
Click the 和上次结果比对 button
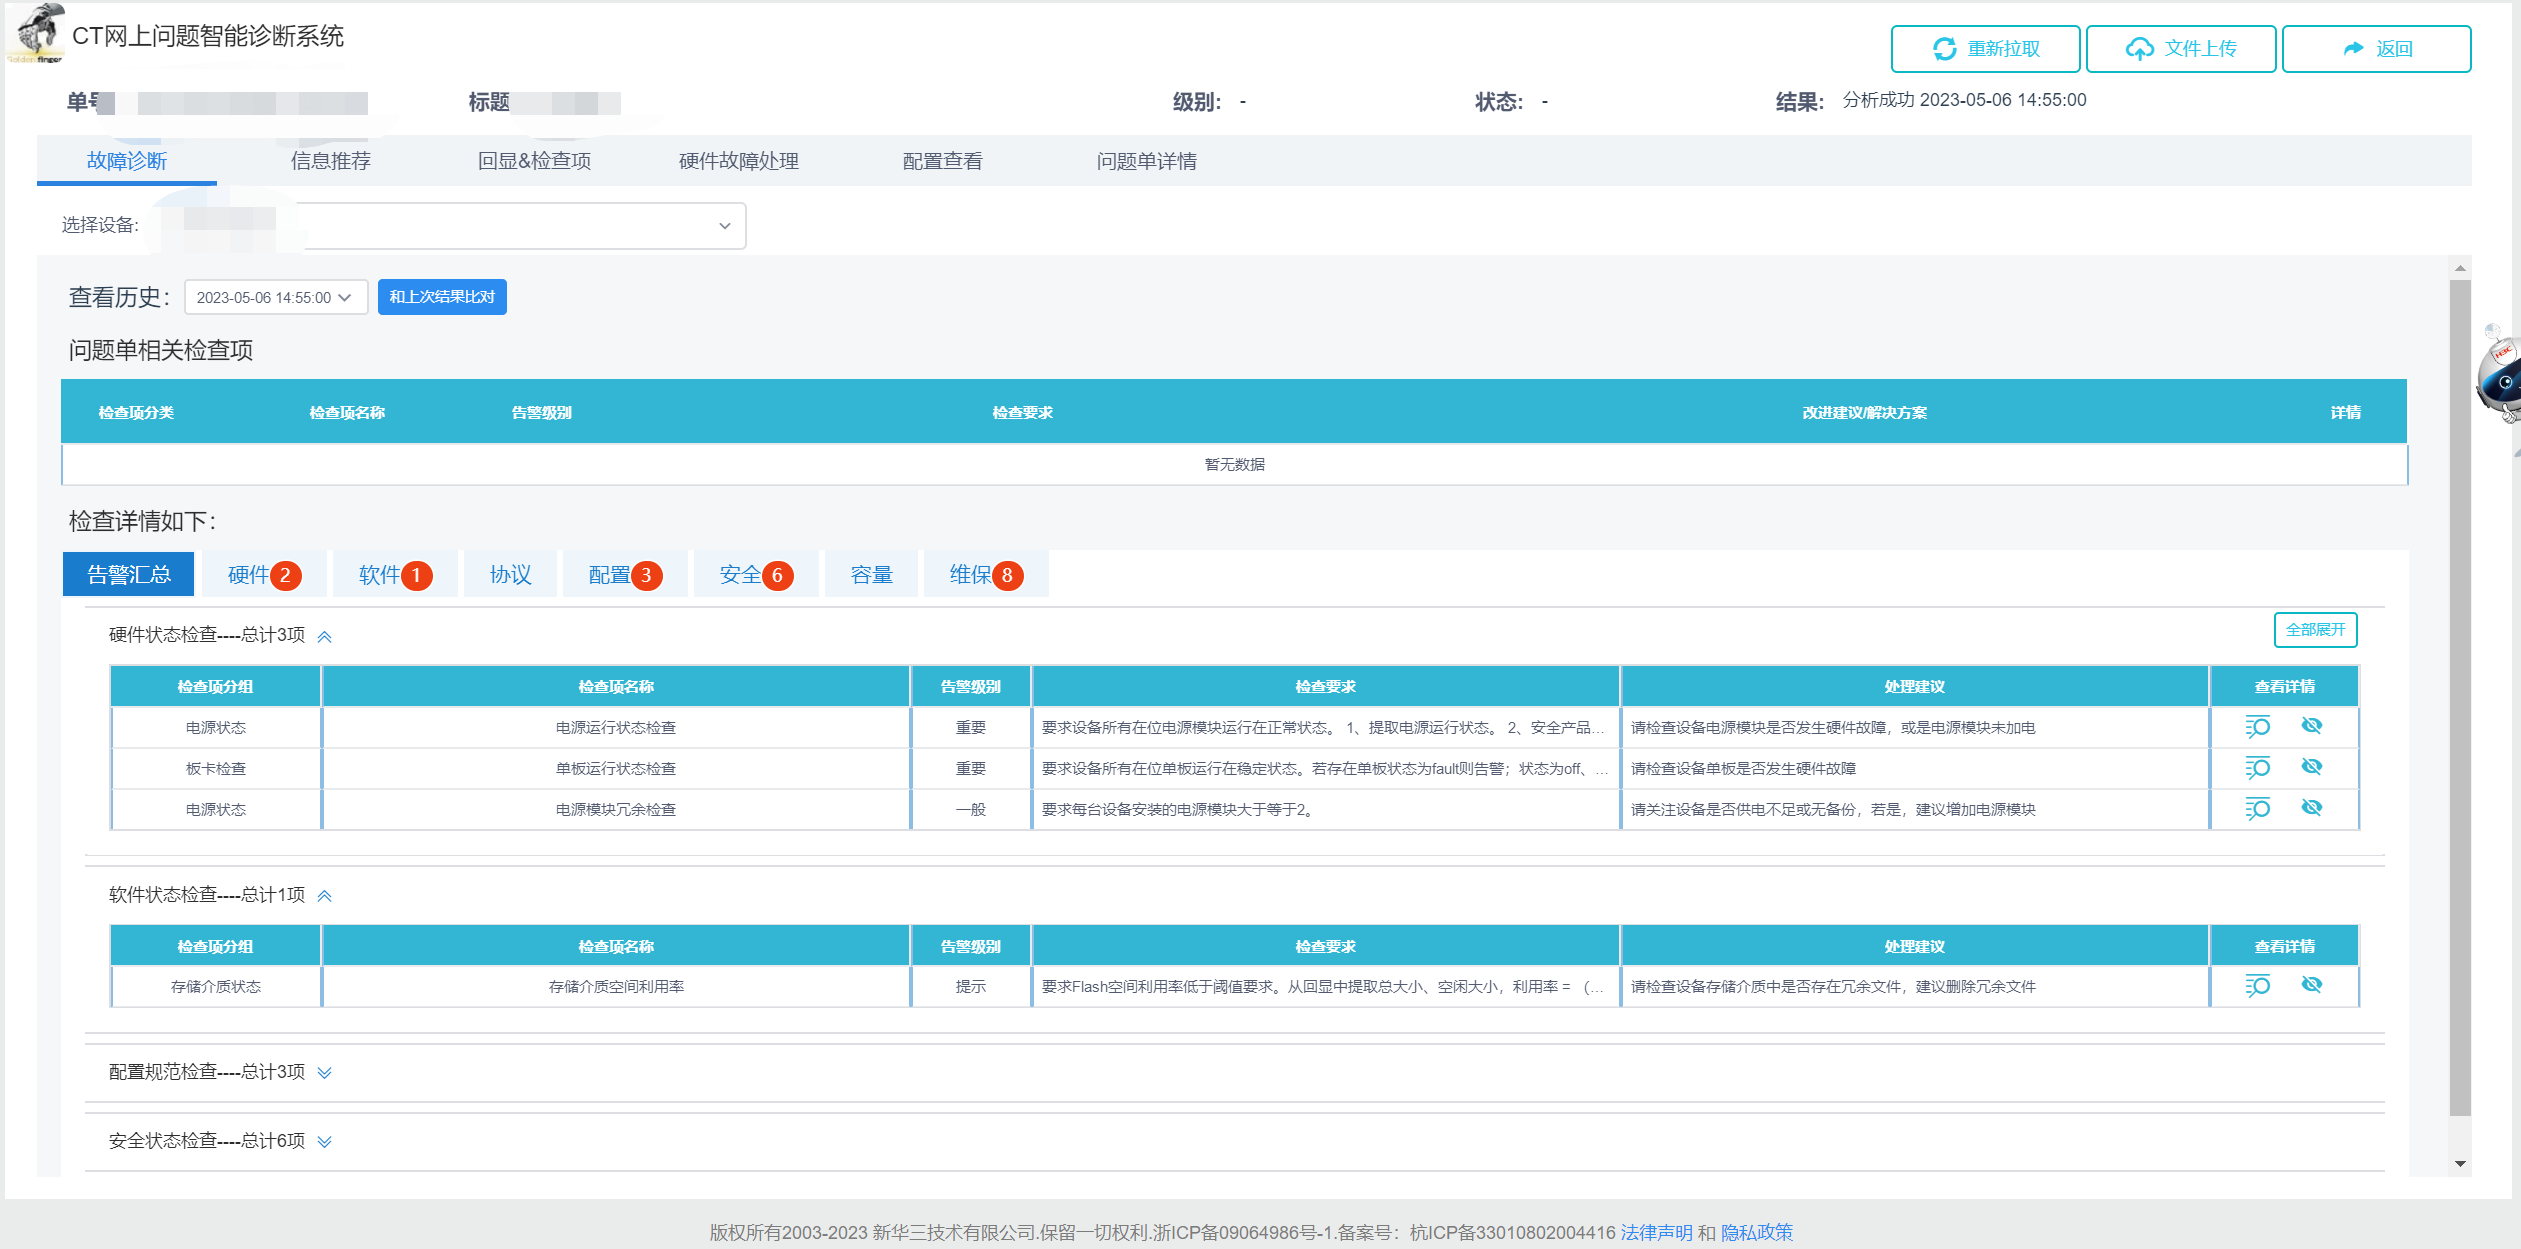pyautogui.click(x=442, y=297)
